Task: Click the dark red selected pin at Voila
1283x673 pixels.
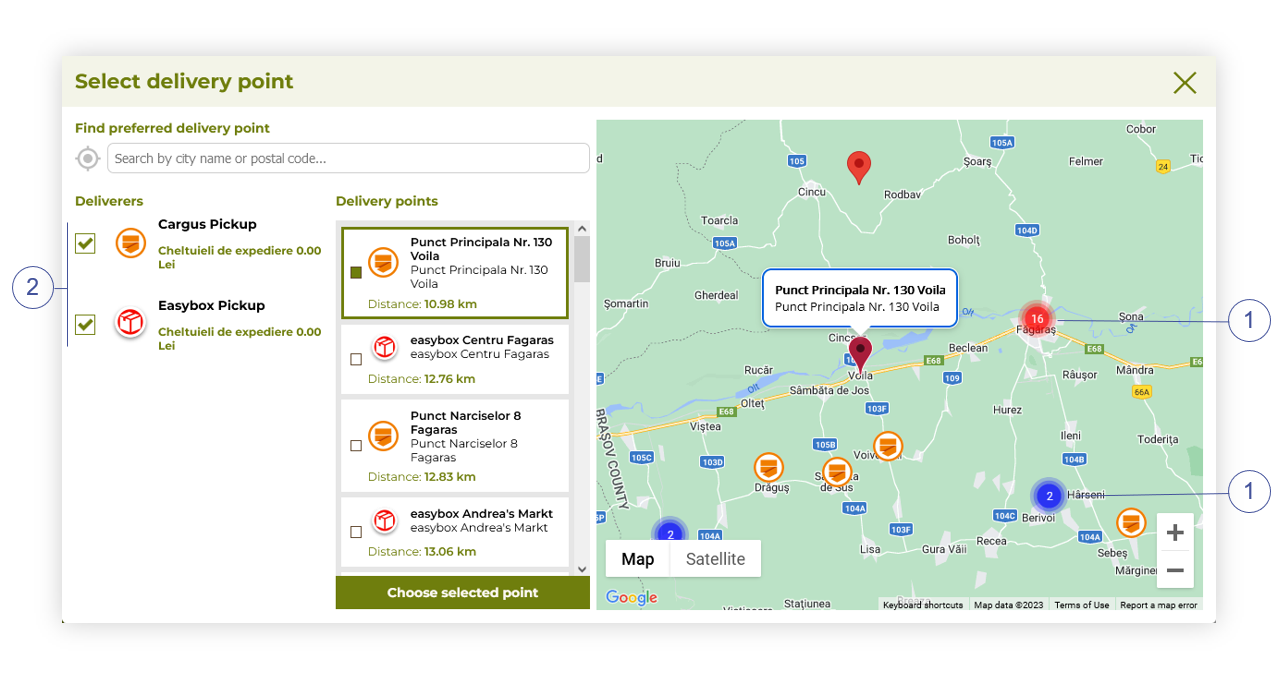Action: (x=860, y=354)
